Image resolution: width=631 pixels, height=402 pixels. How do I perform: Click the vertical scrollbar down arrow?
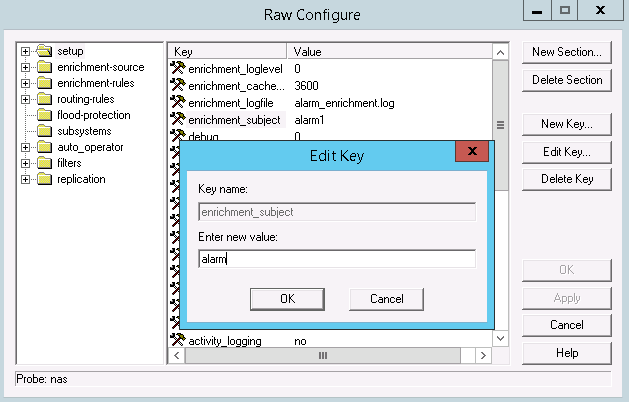tap(500, 338)
